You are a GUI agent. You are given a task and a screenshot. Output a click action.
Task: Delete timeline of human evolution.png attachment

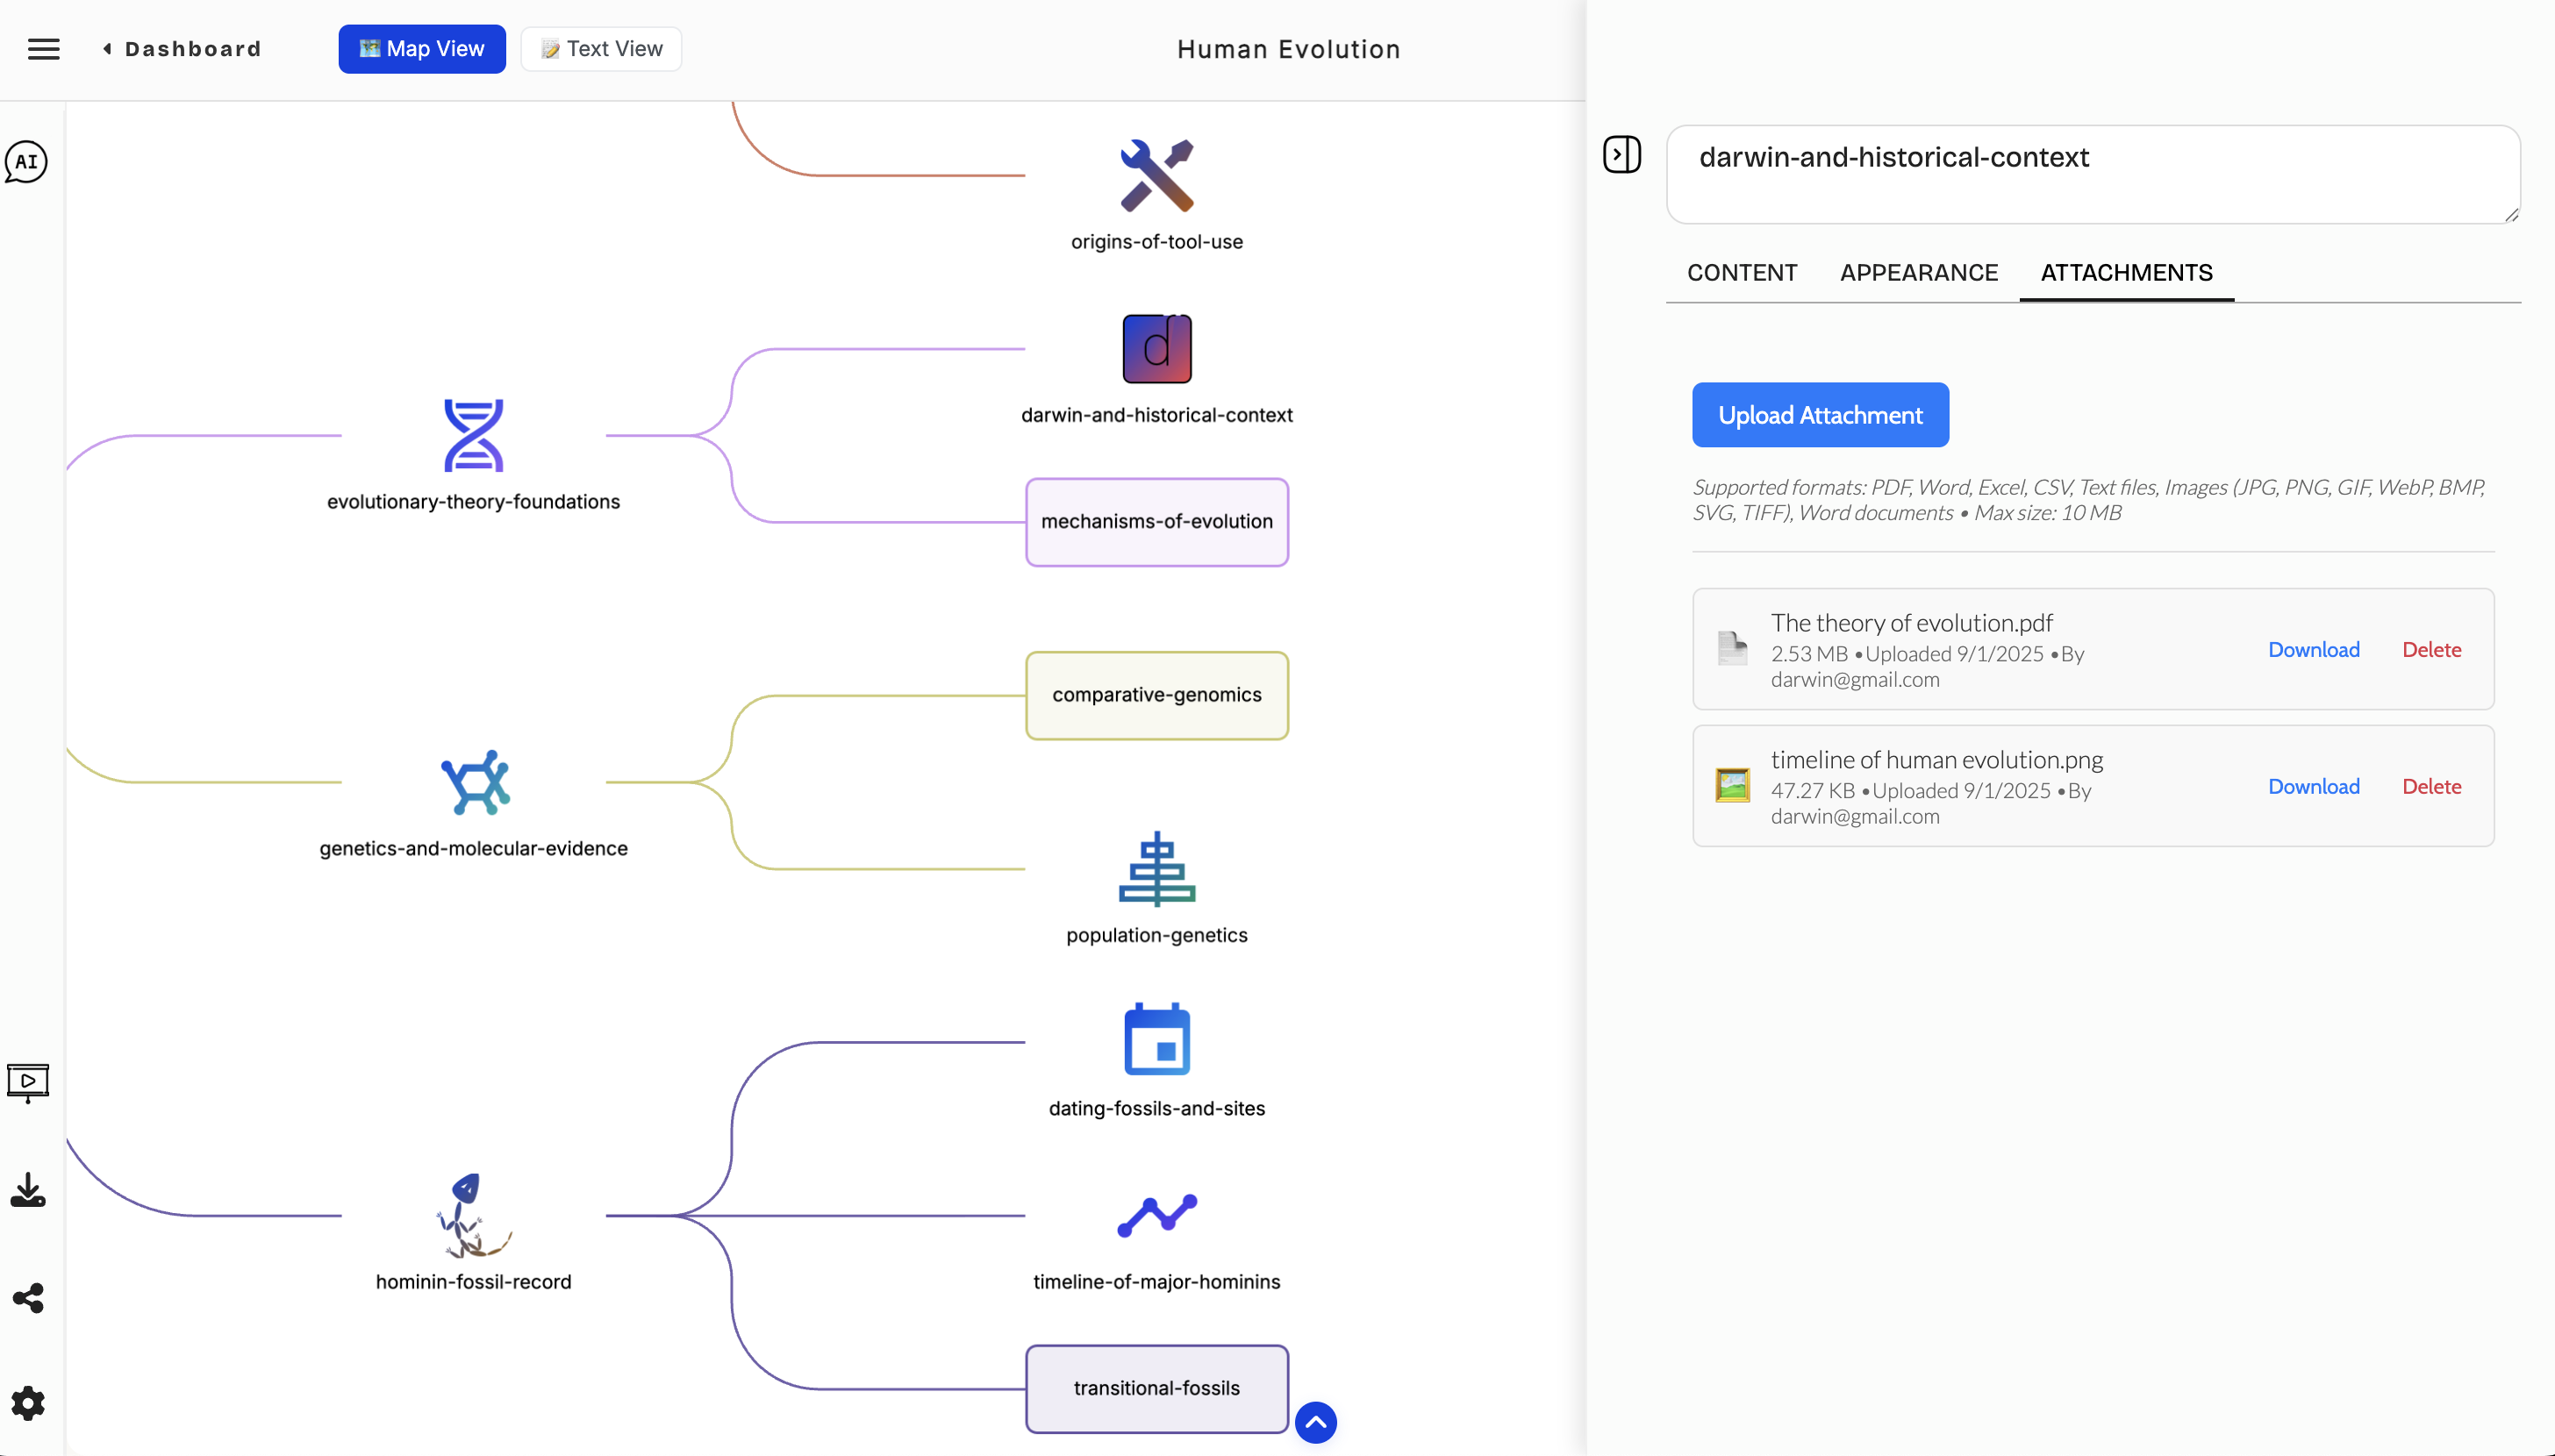click(2431, 787)
